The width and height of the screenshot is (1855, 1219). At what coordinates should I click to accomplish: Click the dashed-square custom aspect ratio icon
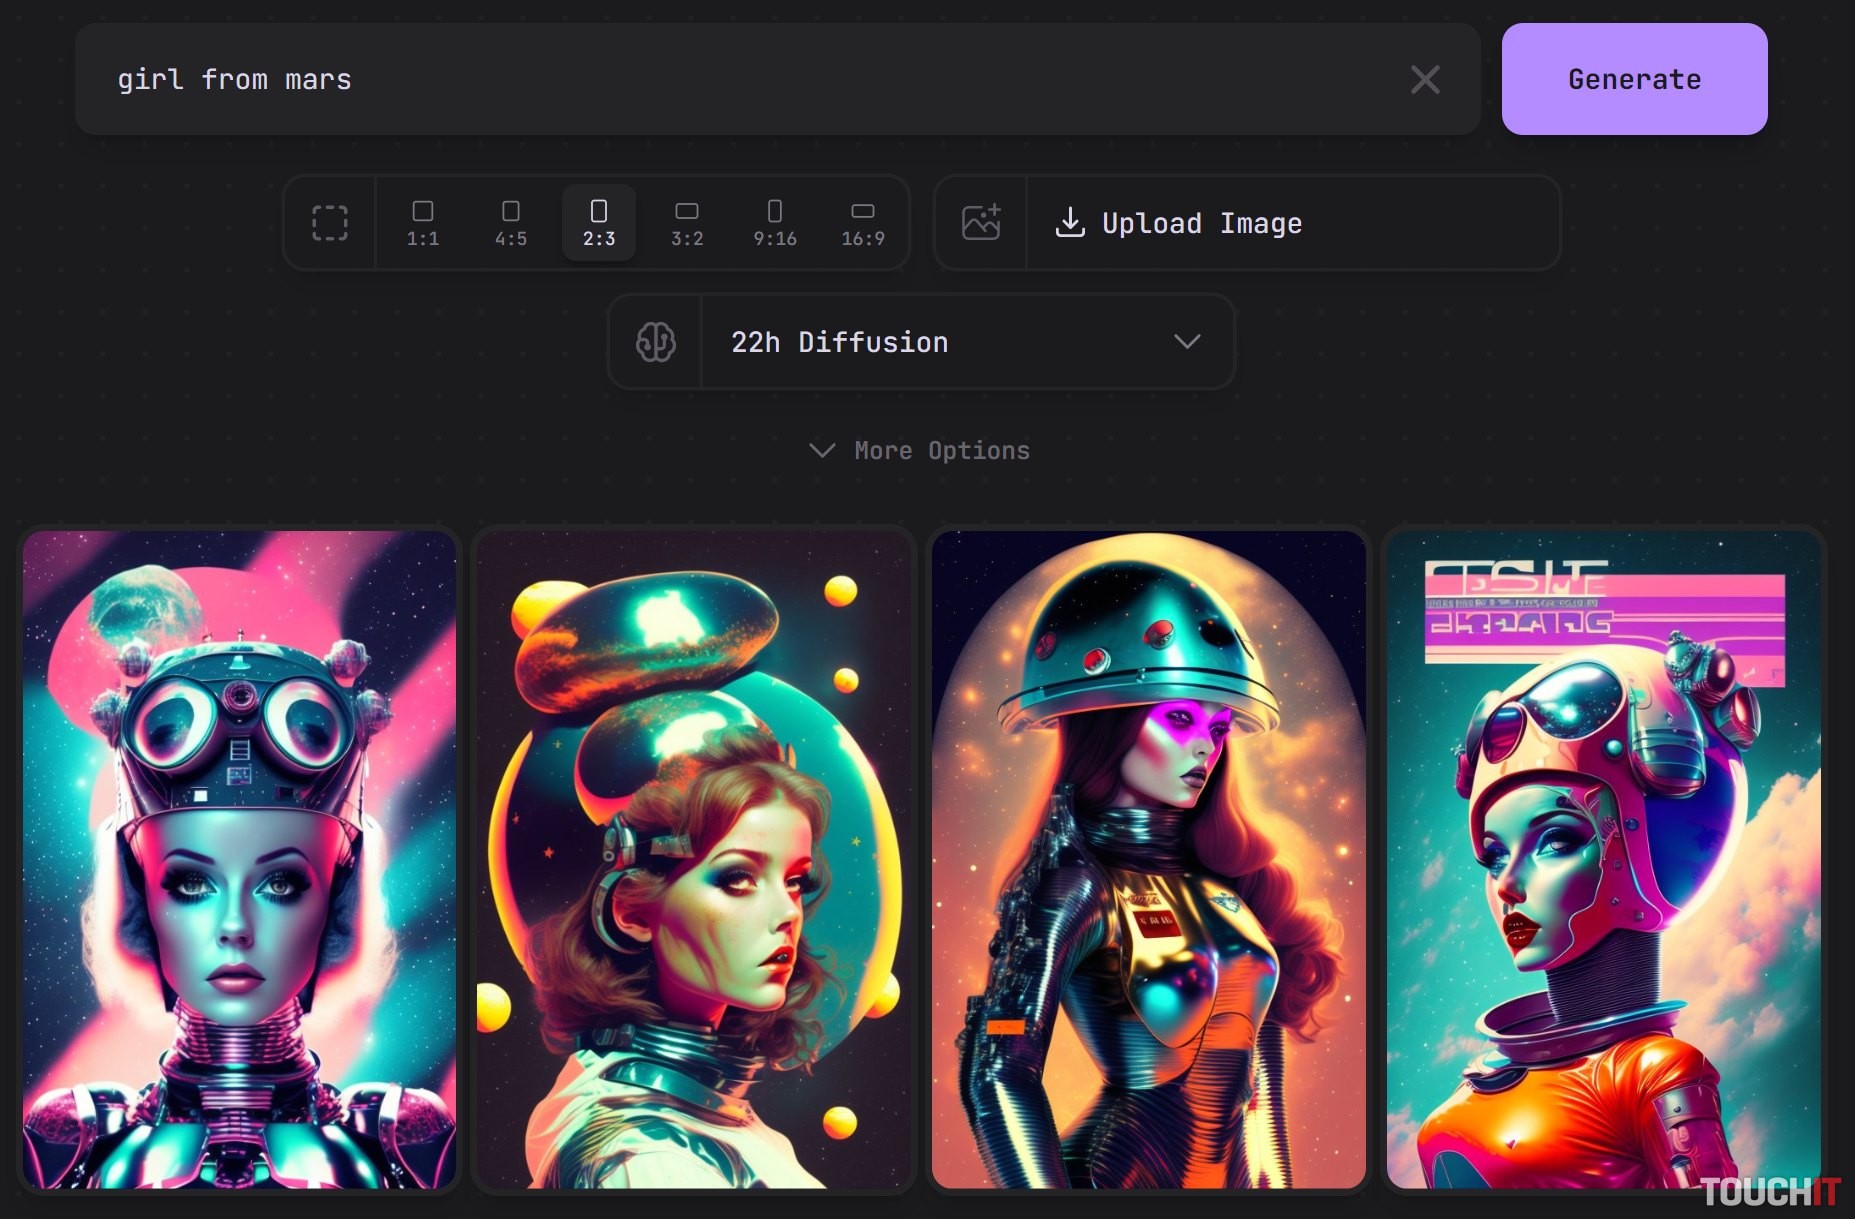pyautogui.click(x=329, y=223)
